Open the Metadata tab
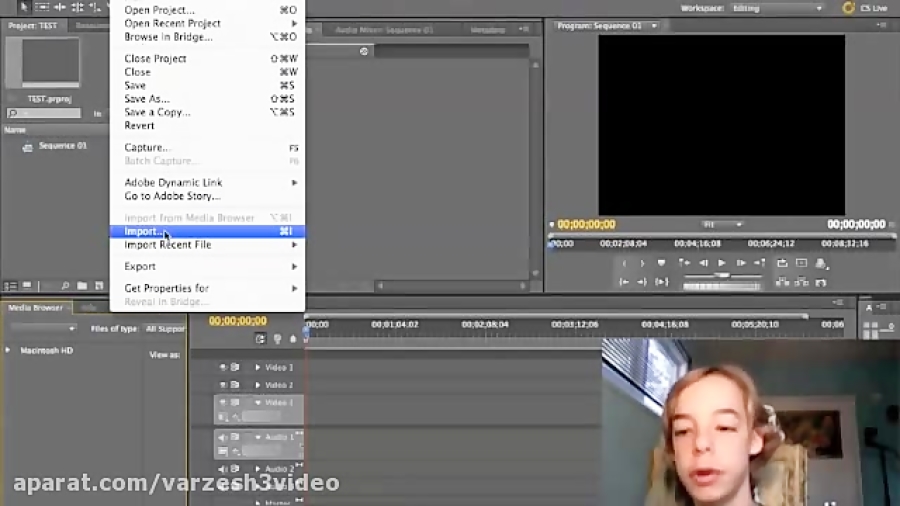This screenshot has width=900, height=506. pyautogui.click(x=487, y=30)
